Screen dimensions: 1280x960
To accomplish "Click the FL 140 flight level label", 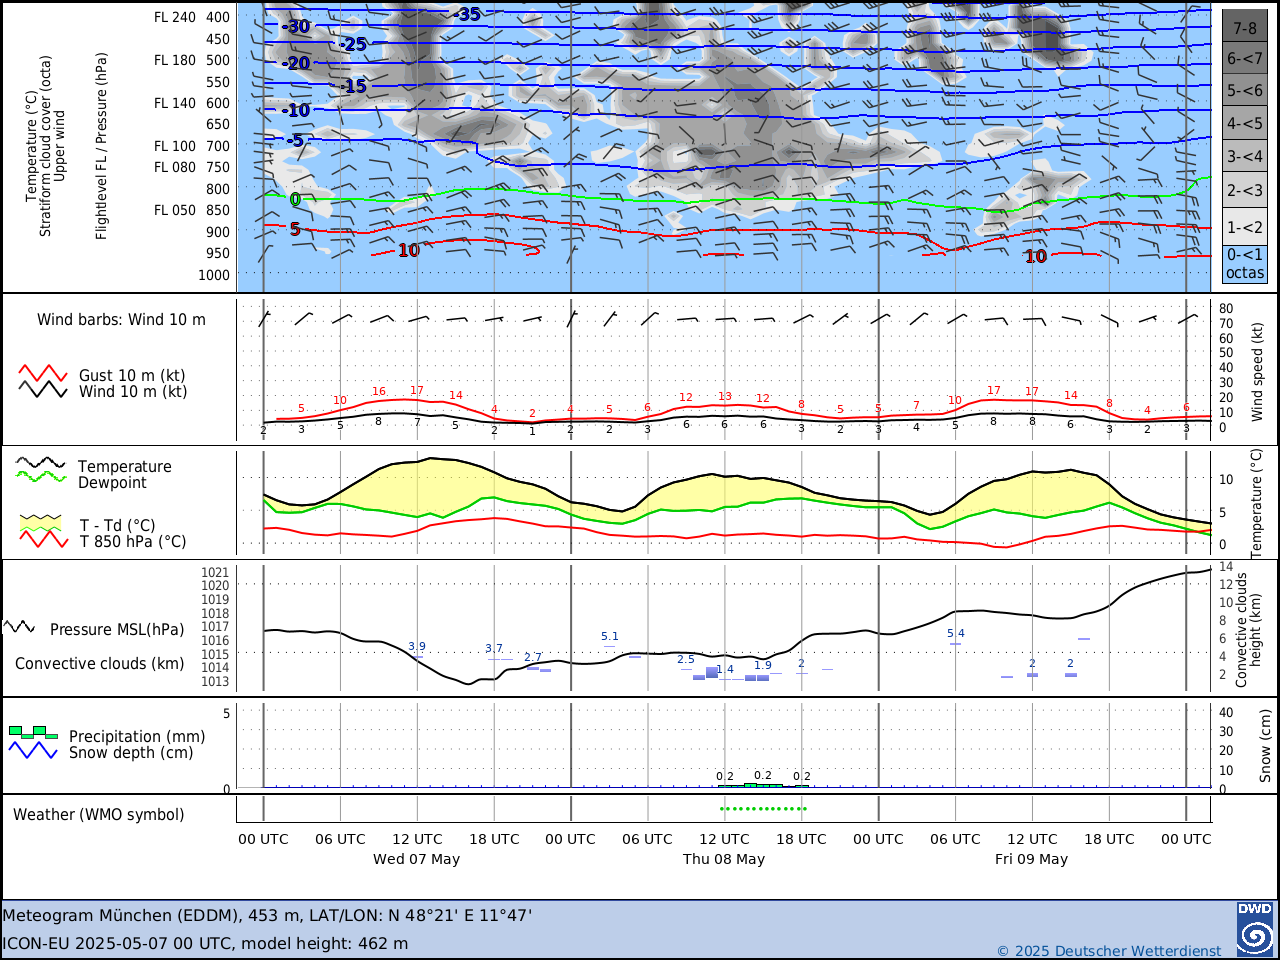I will click(x=175, y=103).
